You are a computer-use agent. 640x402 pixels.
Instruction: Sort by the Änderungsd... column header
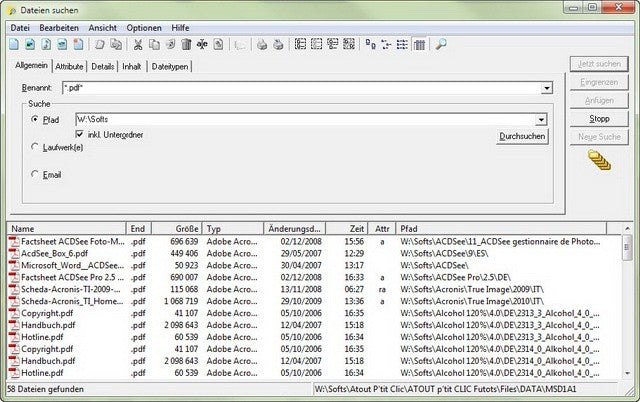coord(295,229)
